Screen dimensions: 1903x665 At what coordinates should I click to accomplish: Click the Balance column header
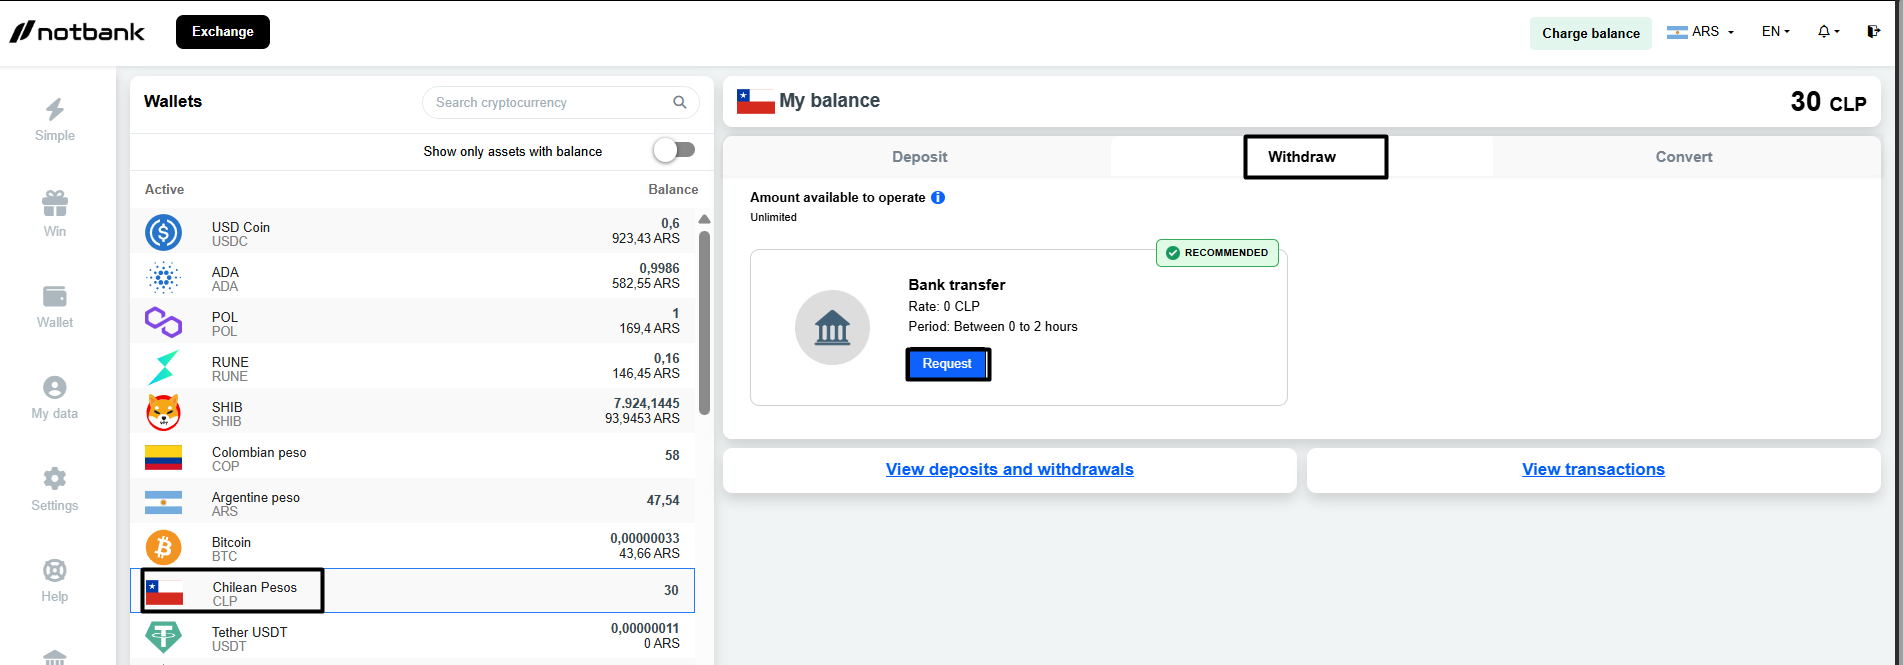coord(673,189)
